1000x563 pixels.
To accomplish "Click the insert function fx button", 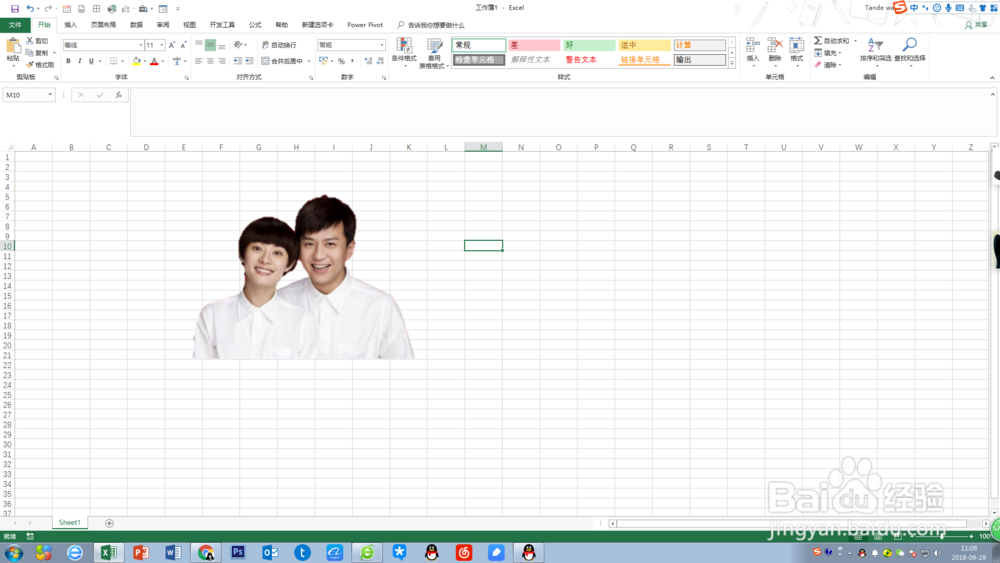I will [119, 95].
